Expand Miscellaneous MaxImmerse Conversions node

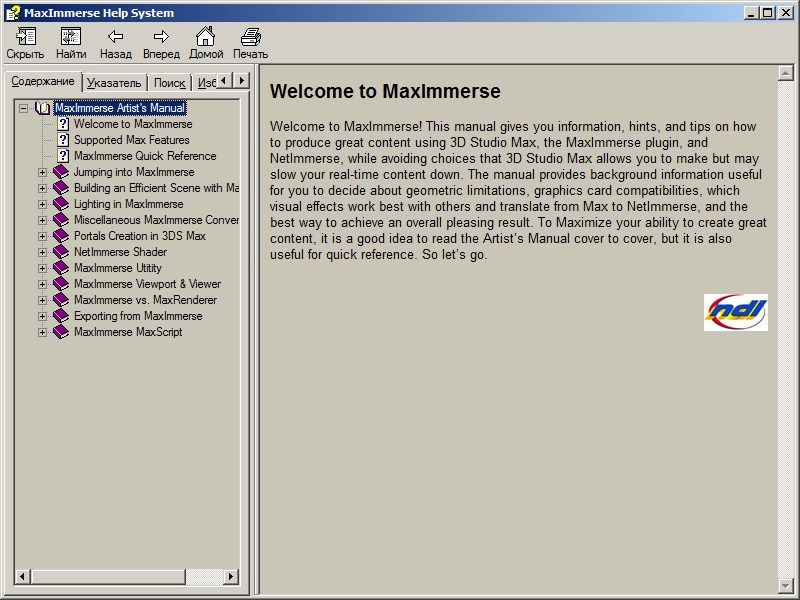click(x=42, y=220)
